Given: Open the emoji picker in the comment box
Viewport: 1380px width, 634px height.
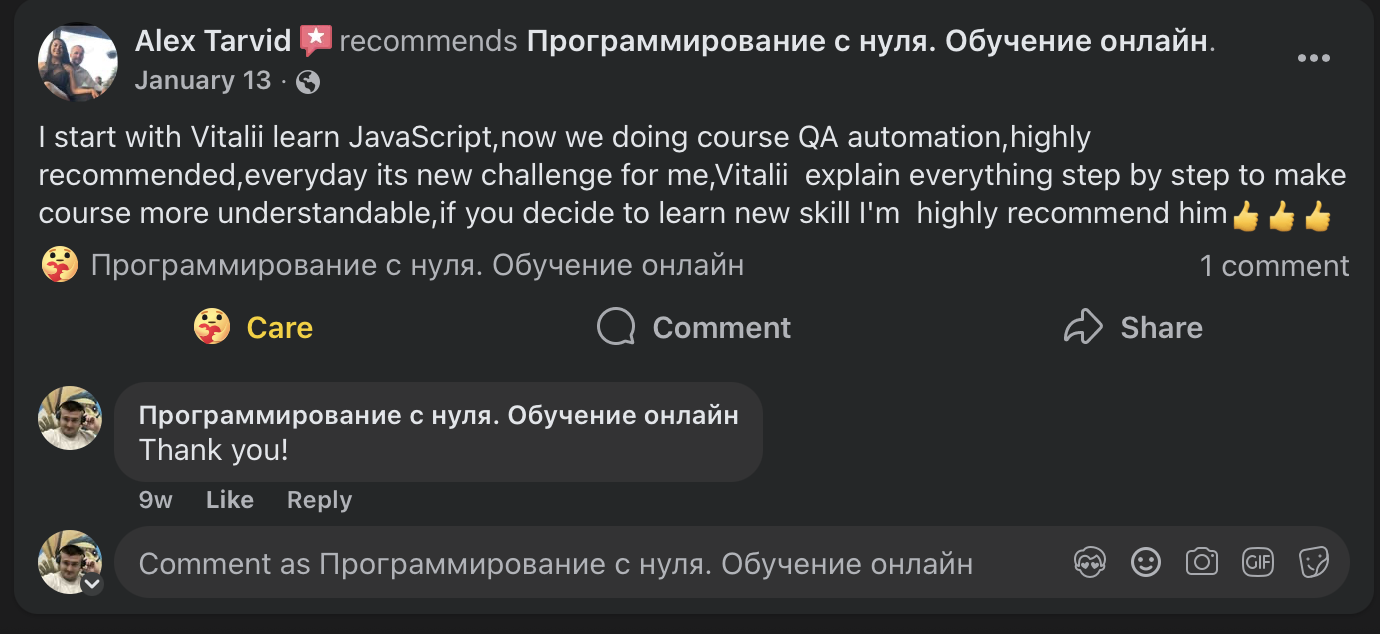Looking at the screenshot, I should click(x=1146, y=563).
